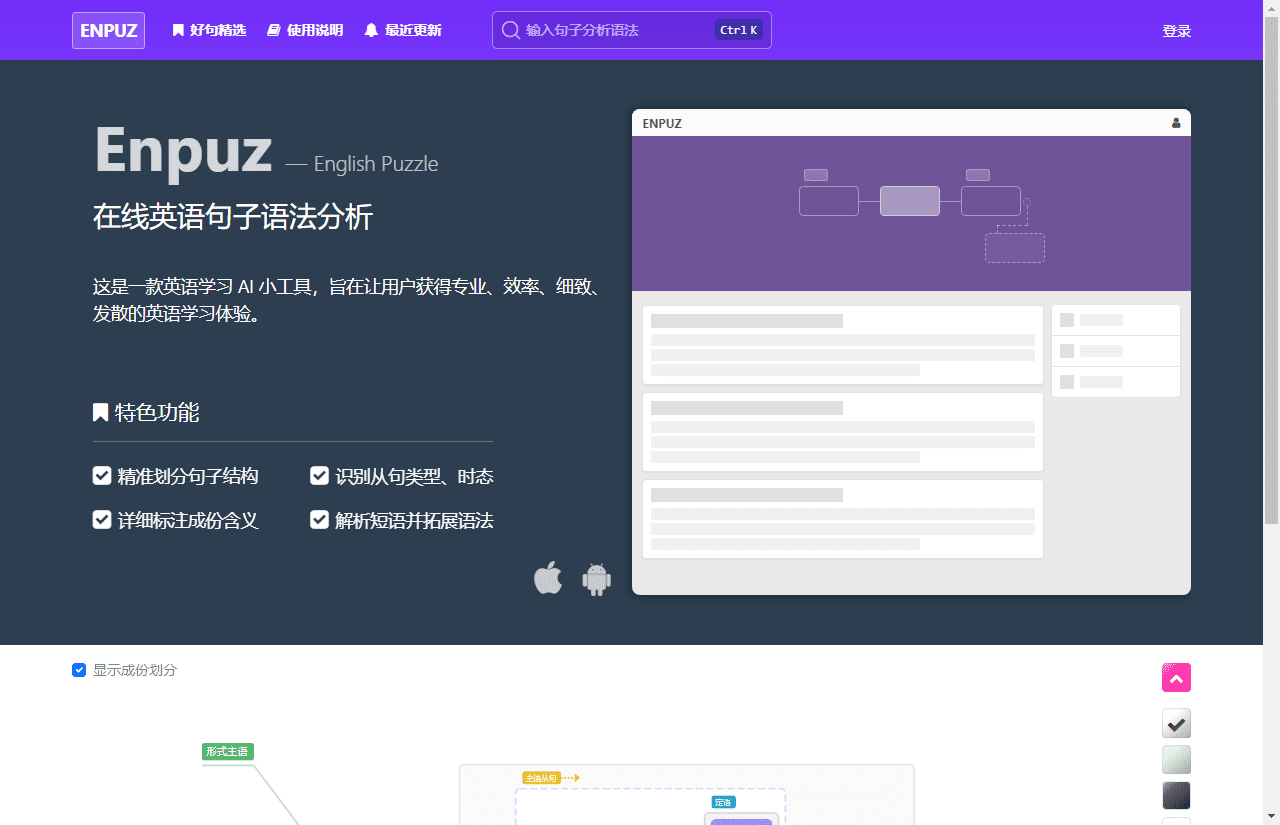This screenshot has height=825, width=1280.
Task: Focus the 输入句子分析语法 search field
Action: pyautogui.click(x=631, y=30)
